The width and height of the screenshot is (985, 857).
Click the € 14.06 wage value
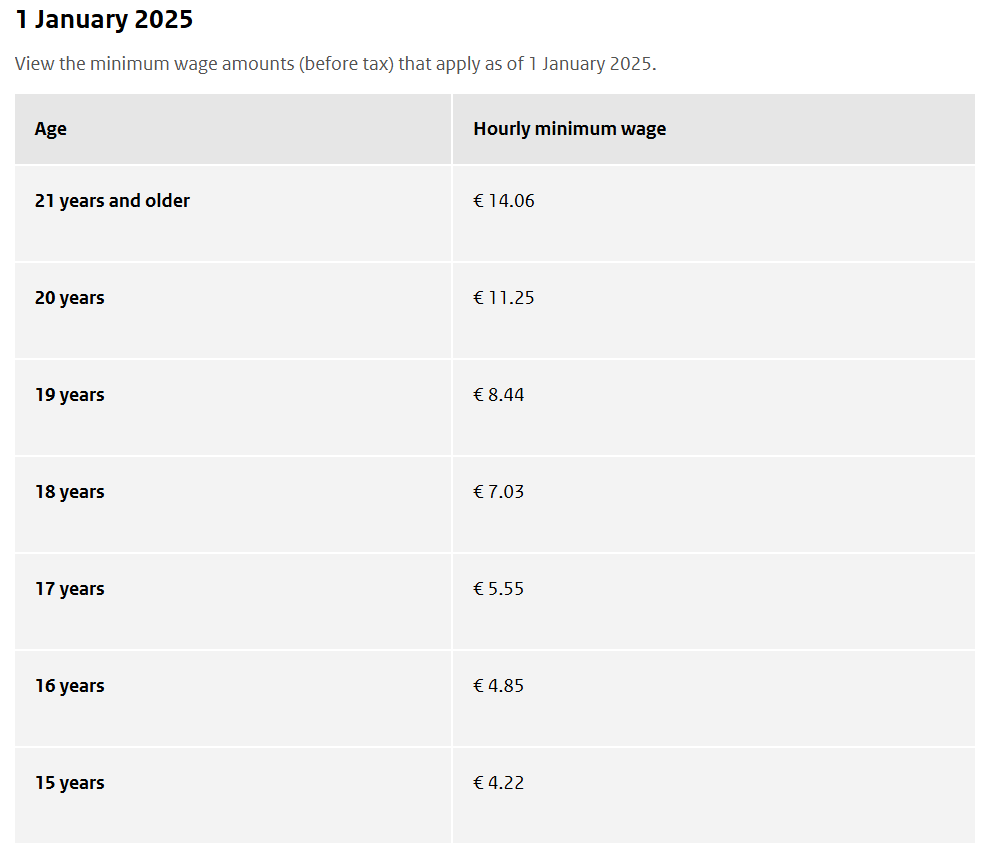(x=504, y=201)
